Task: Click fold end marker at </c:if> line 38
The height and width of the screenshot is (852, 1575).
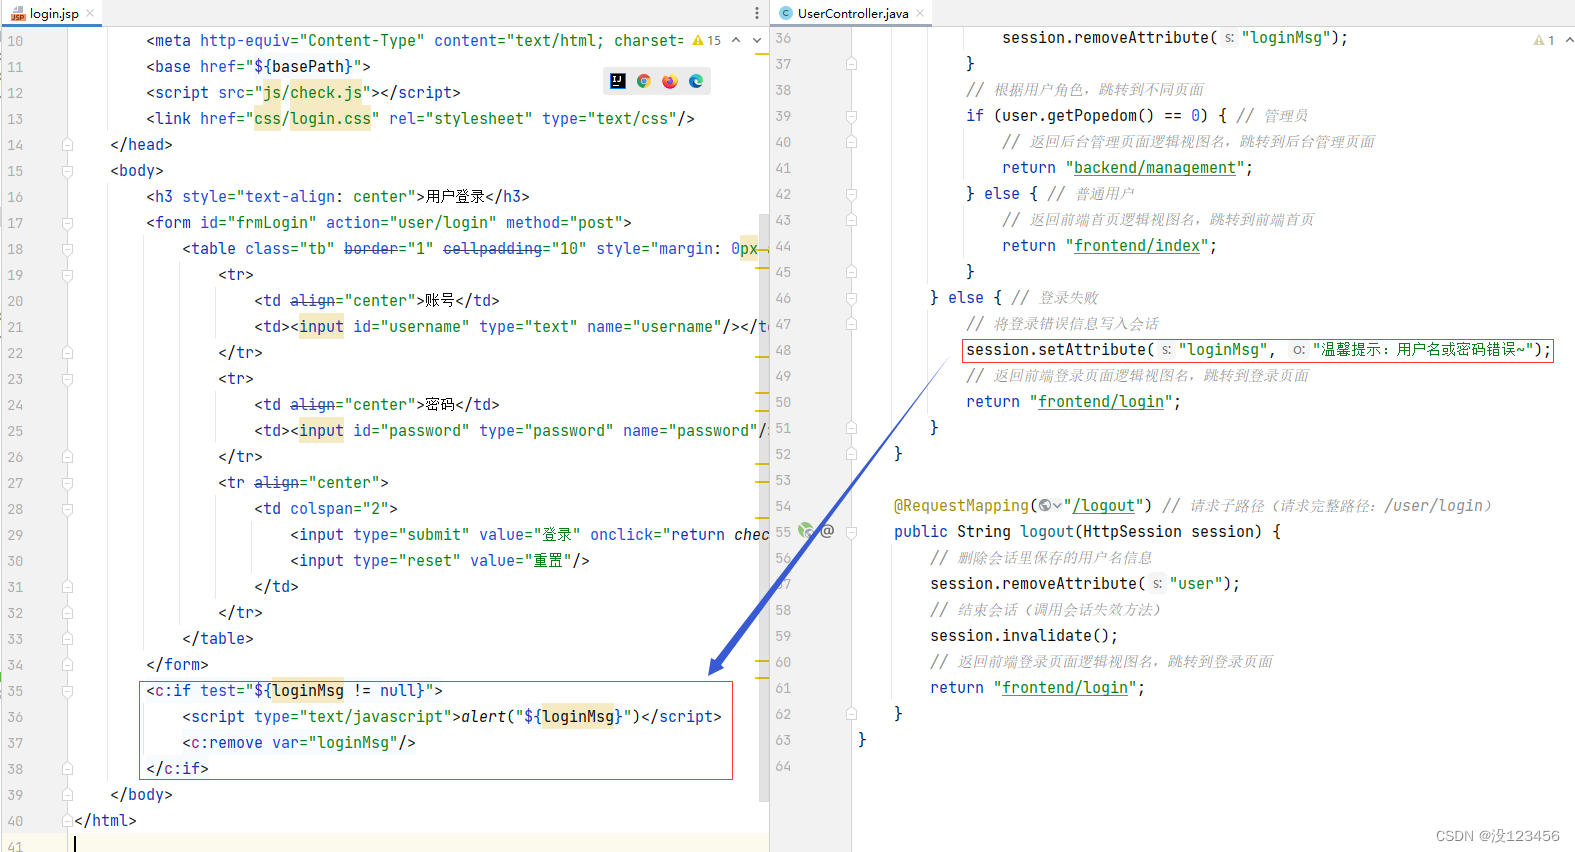Action: (67, 769)
